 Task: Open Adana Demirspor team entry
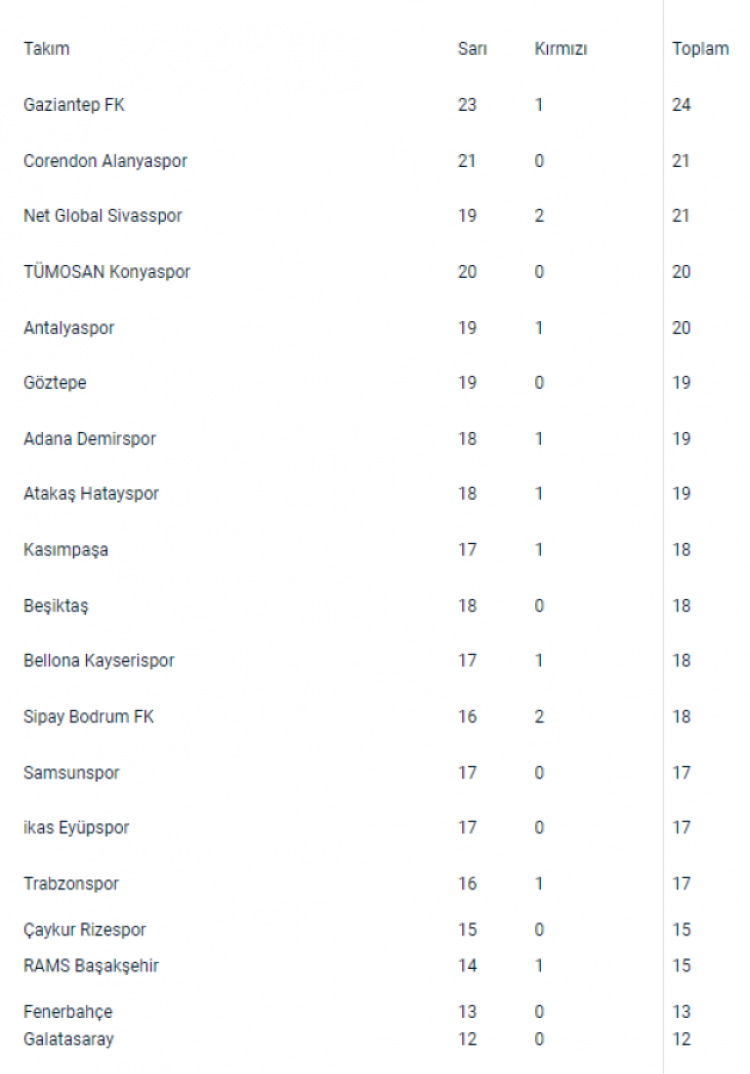89,438
